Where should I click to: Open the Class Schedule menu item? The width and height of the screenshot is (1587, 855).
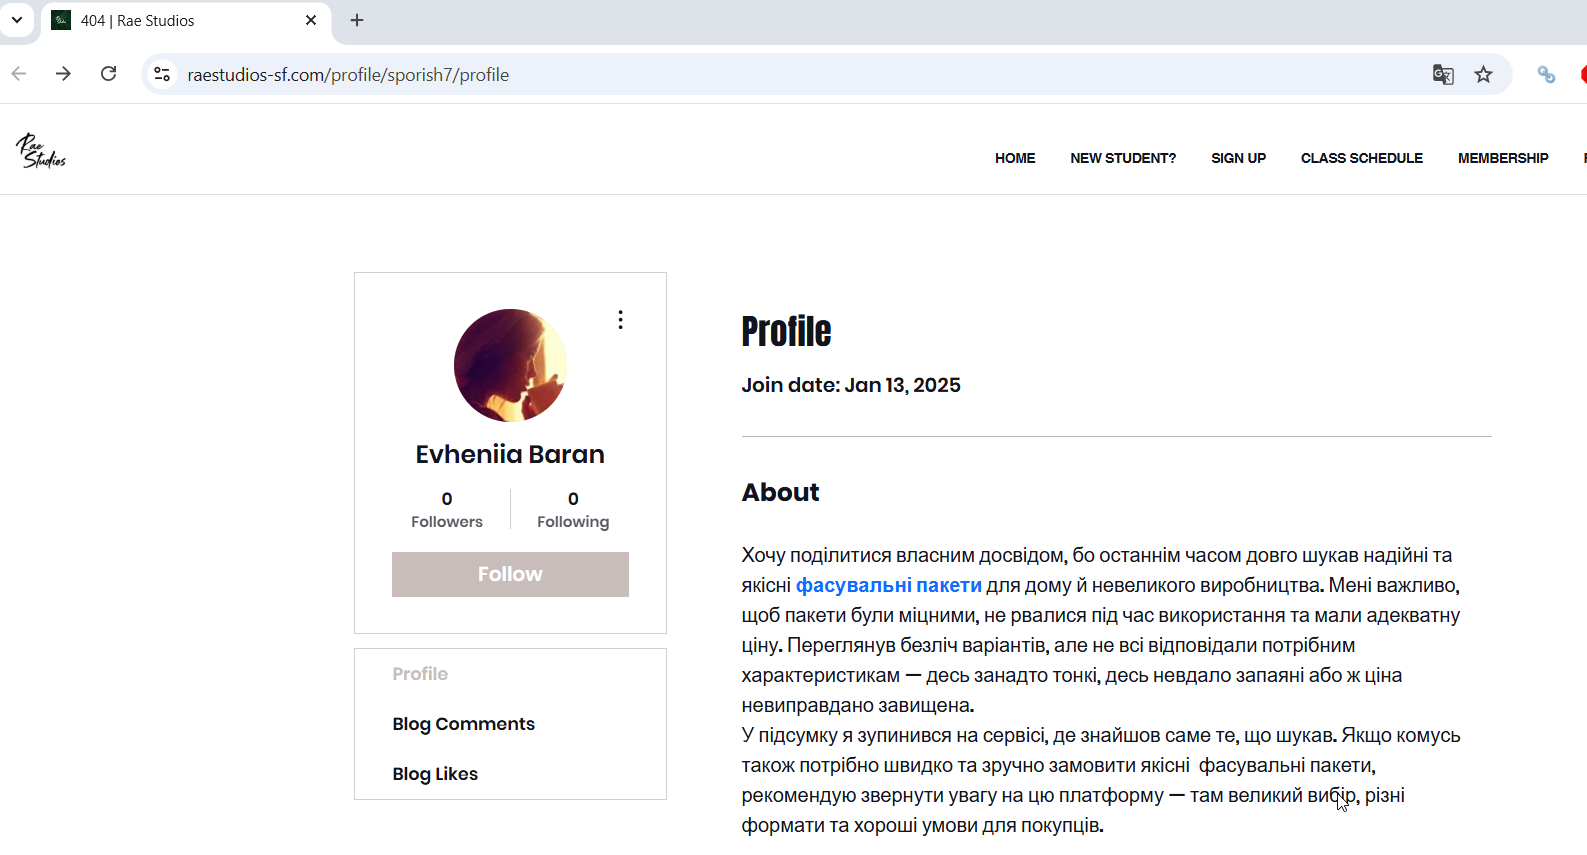(x=1361, y=158)
